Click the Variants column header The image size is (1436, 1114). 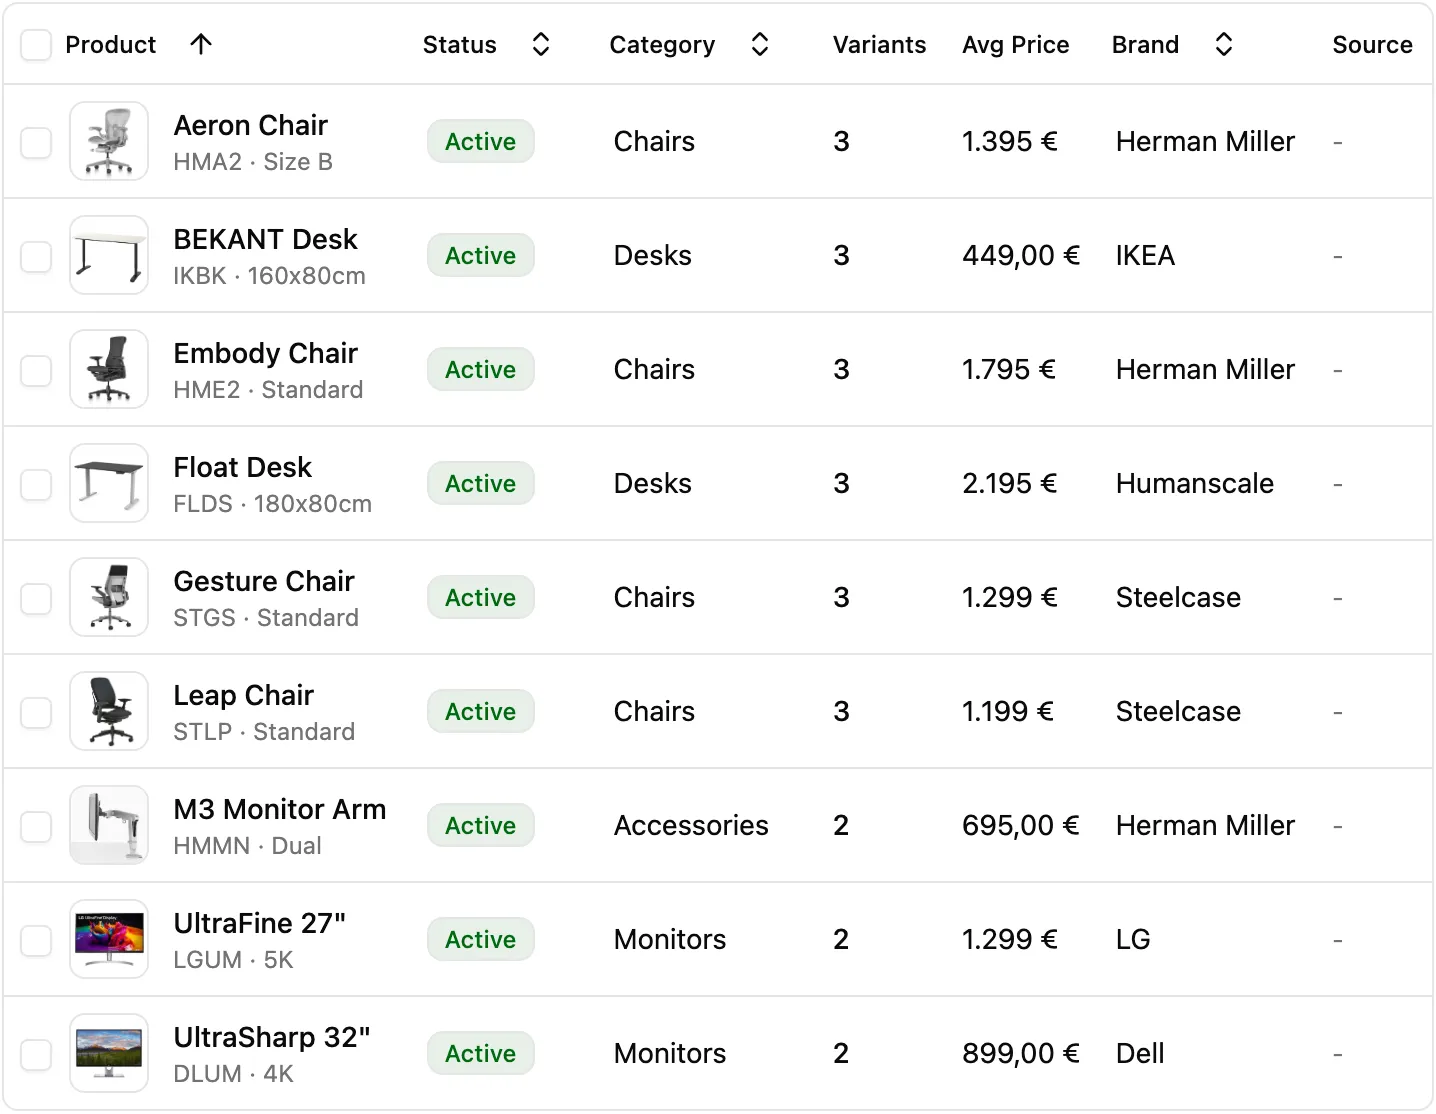coord(879,44)
